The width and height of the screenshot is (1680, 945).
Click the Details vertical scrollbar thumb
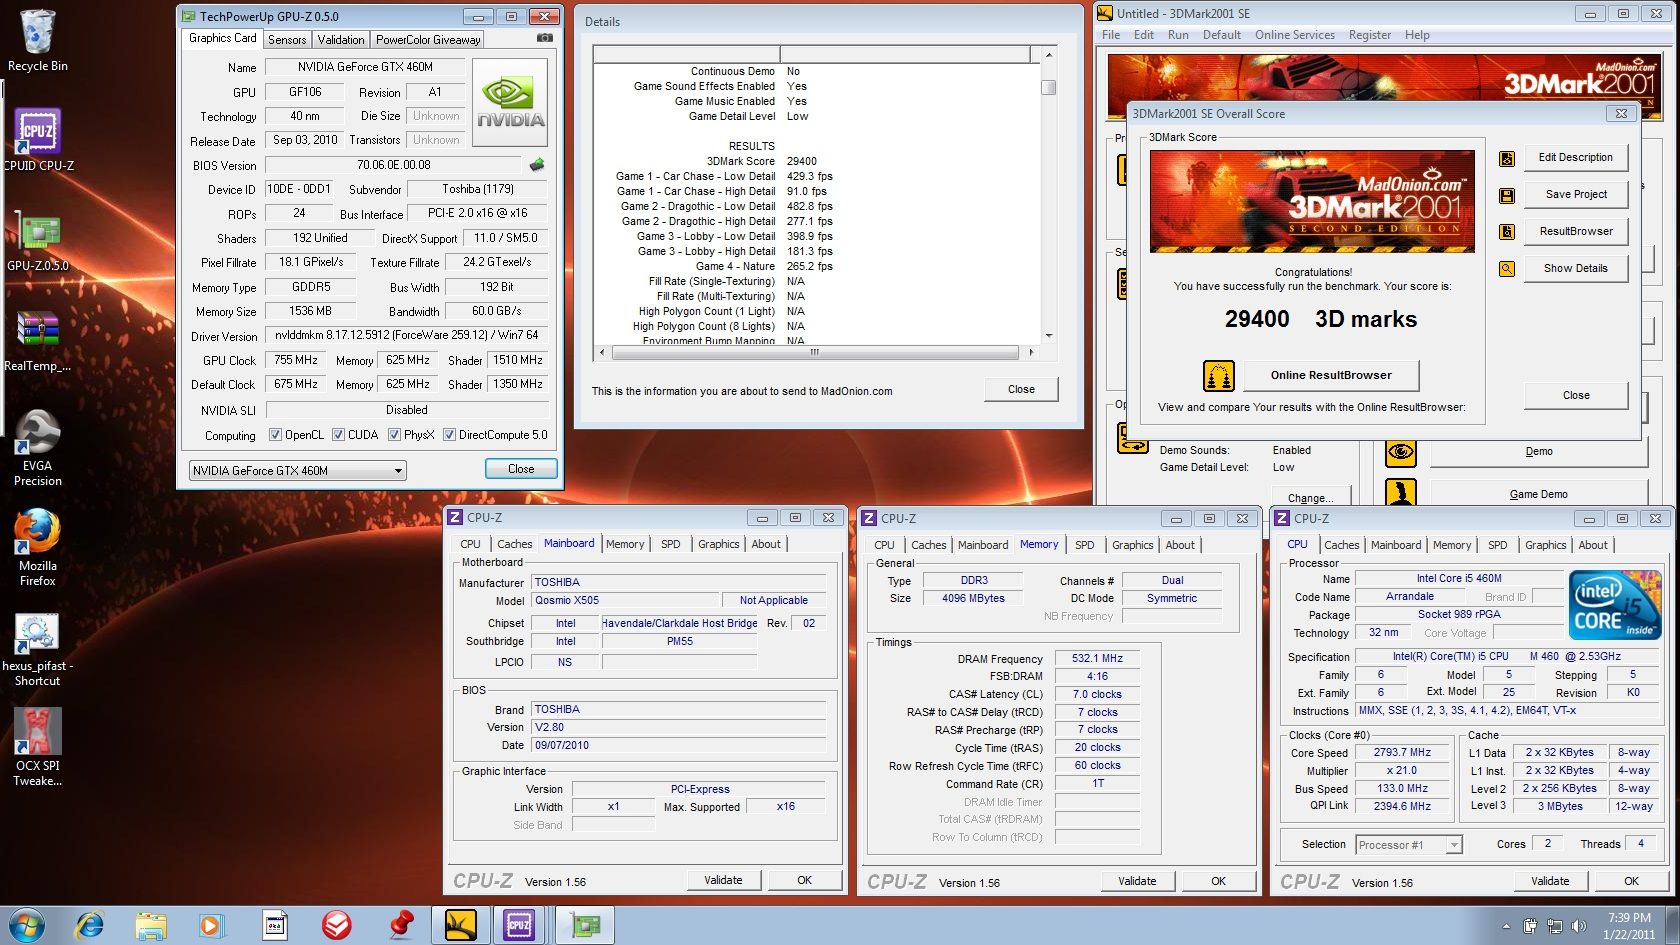click(x=1048, y=87)
